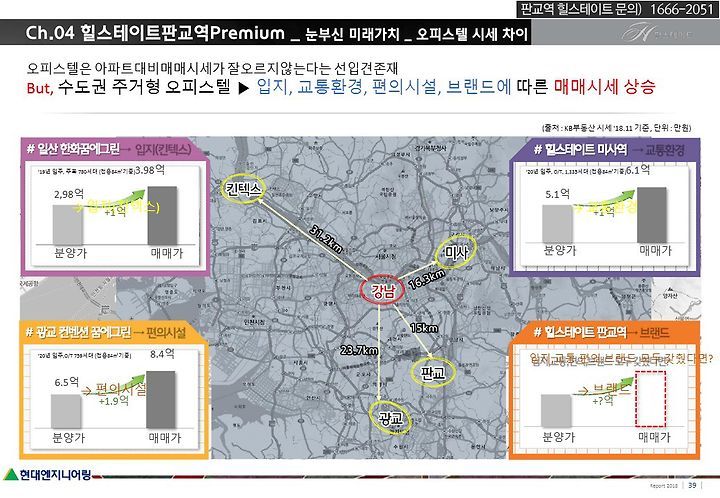Click the 15km distance label
Viewport: 720px width, 498px height.
click(424, 328)
